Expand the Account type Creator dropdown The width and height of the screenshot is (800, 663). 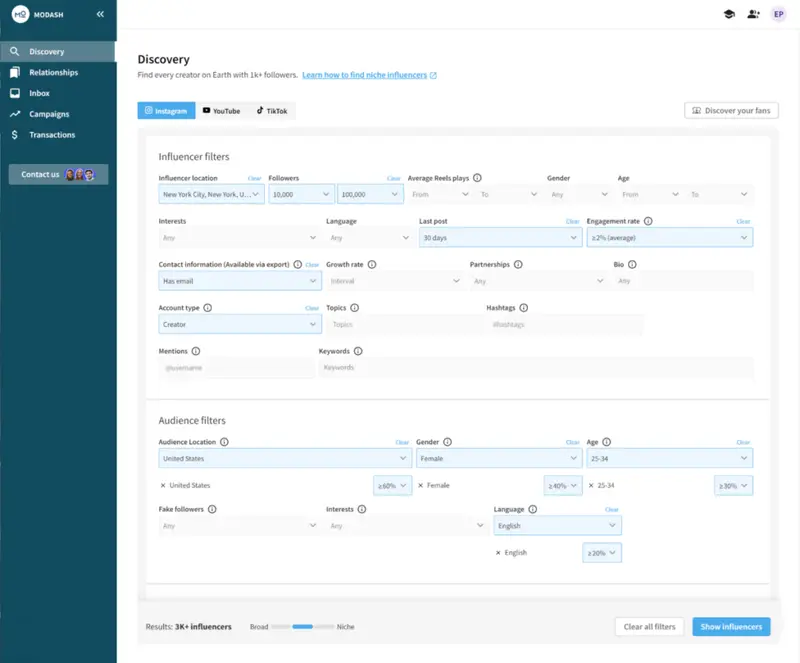pos(240,324)
